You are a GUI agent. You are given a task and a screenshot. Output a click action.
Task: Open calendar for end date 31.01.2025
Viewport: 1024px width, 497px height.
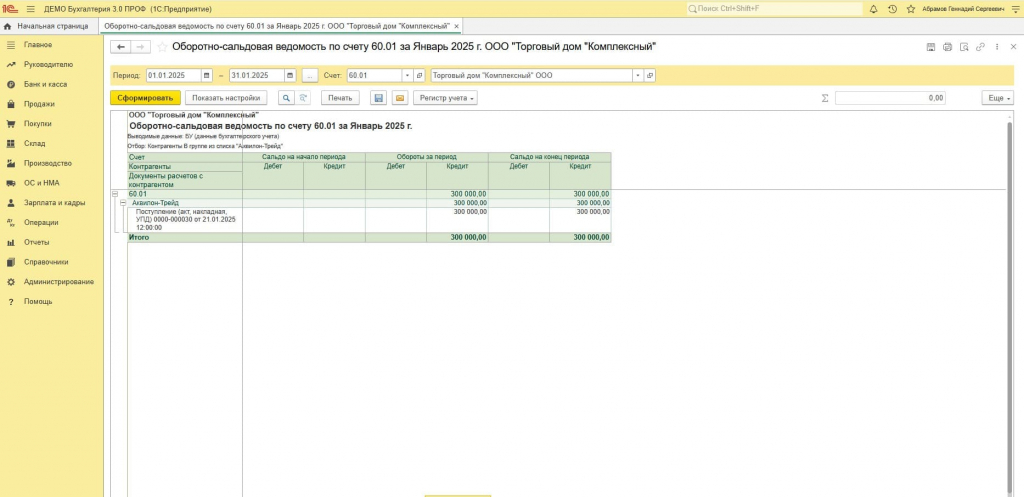290,76
